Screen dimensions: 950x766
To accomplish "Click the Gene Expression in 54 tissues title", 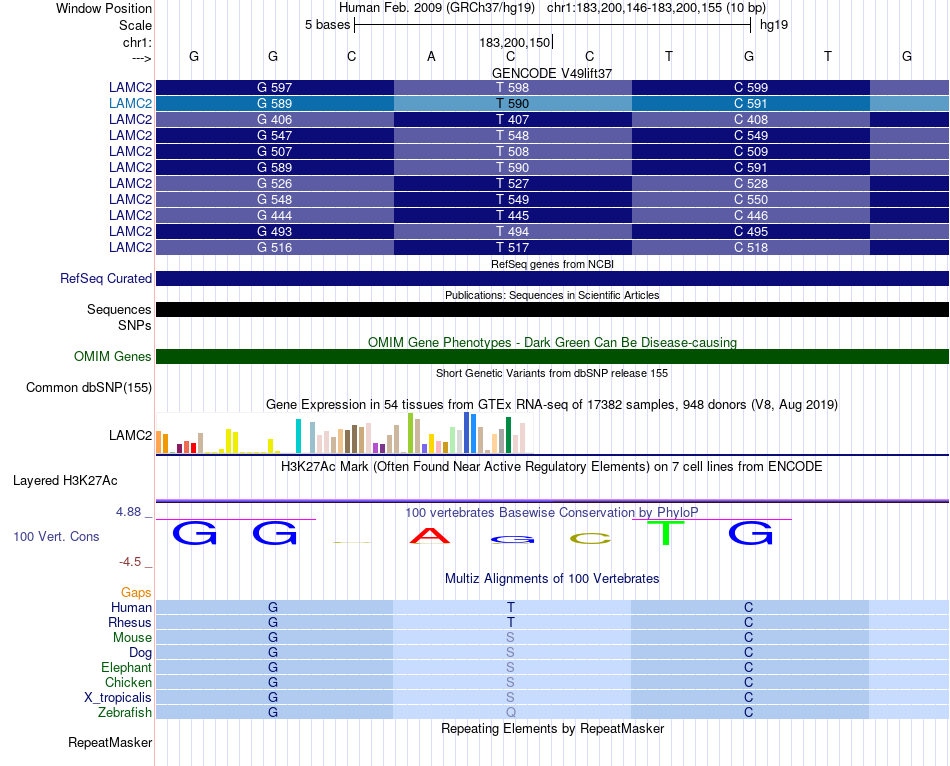I will click(x=552, y=404).
